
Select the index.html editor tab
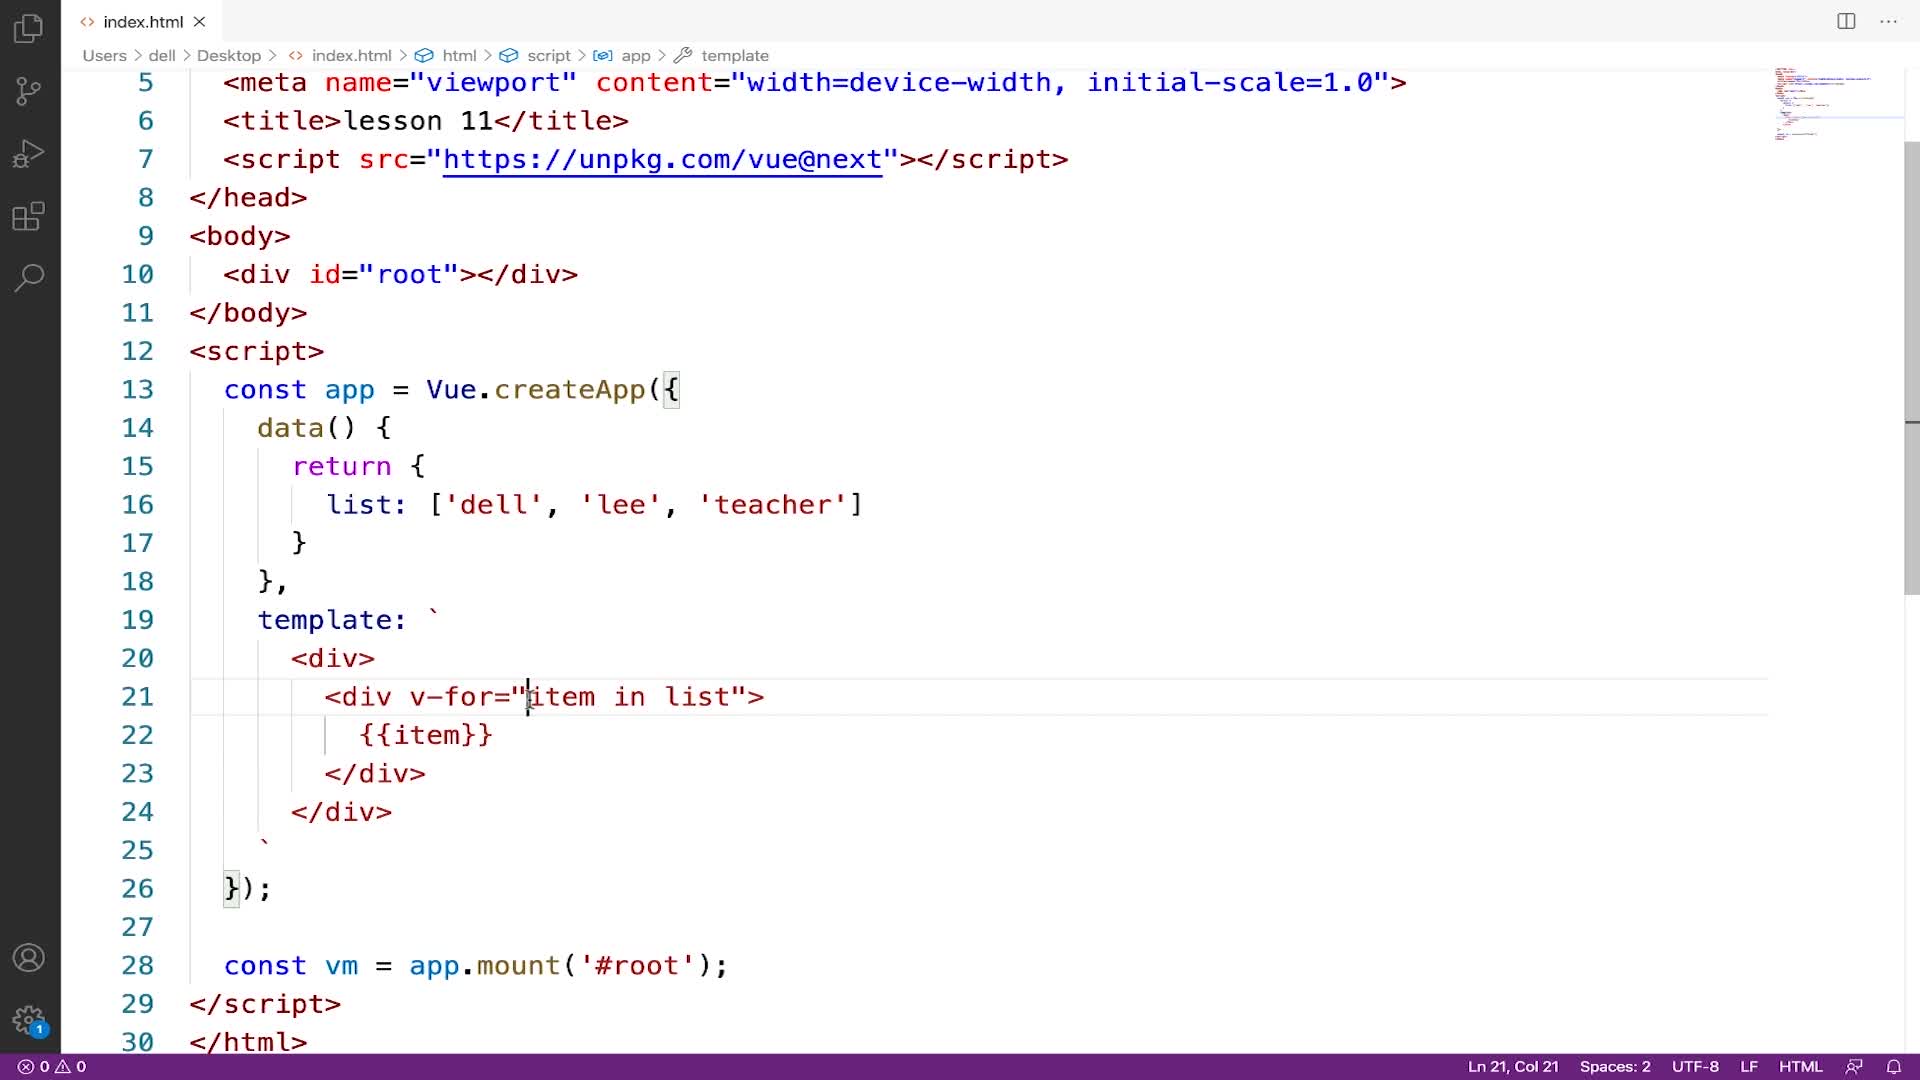pos(142,21)
